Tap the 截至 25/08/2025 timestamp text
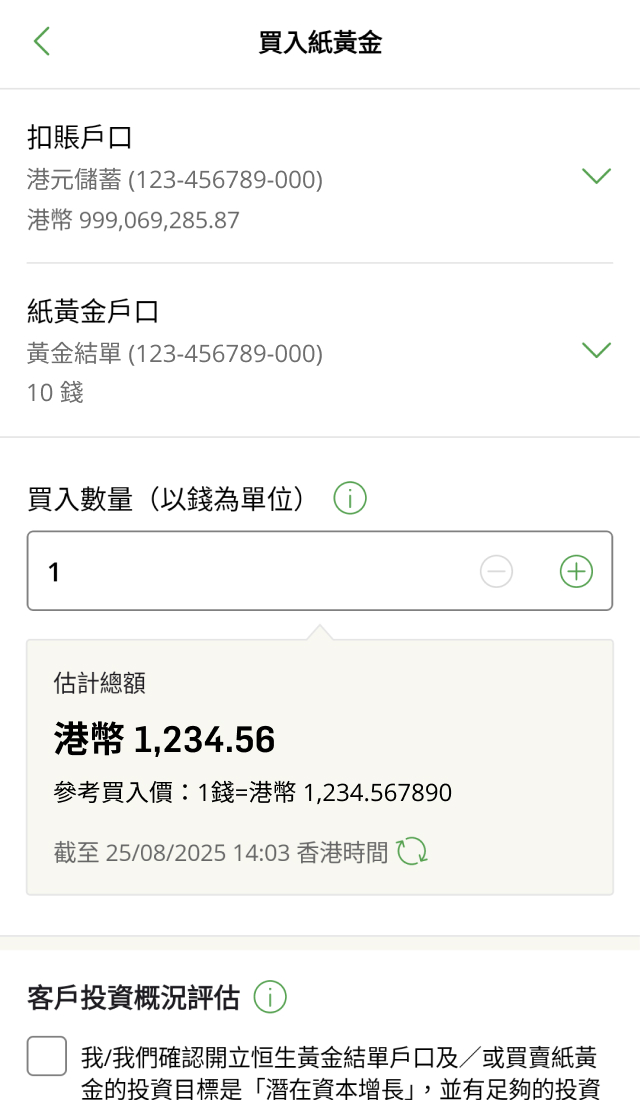This screenshot has height=1100, width=640. point(220,853)
